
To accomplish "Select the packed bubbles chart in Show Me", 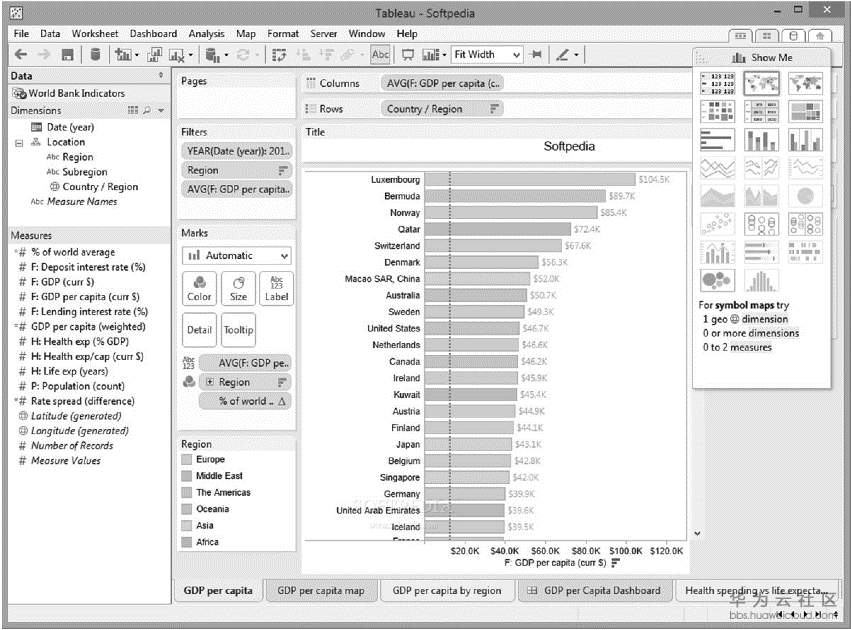I will [717, 281].
